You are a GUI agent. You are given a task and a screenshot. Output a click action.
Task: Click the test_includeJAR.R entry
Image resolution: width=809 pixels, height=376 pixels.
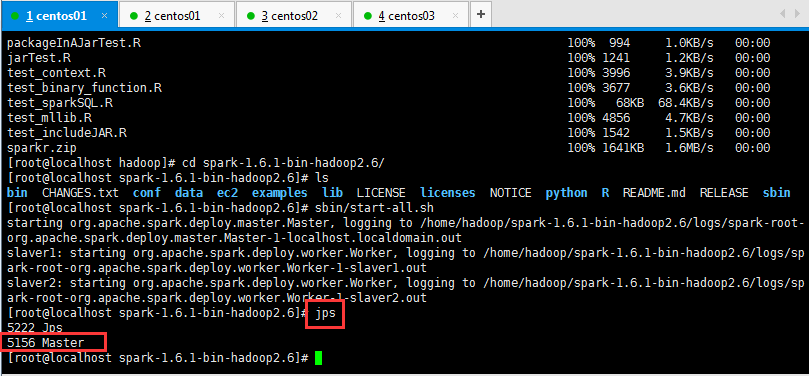click(67, 133)
